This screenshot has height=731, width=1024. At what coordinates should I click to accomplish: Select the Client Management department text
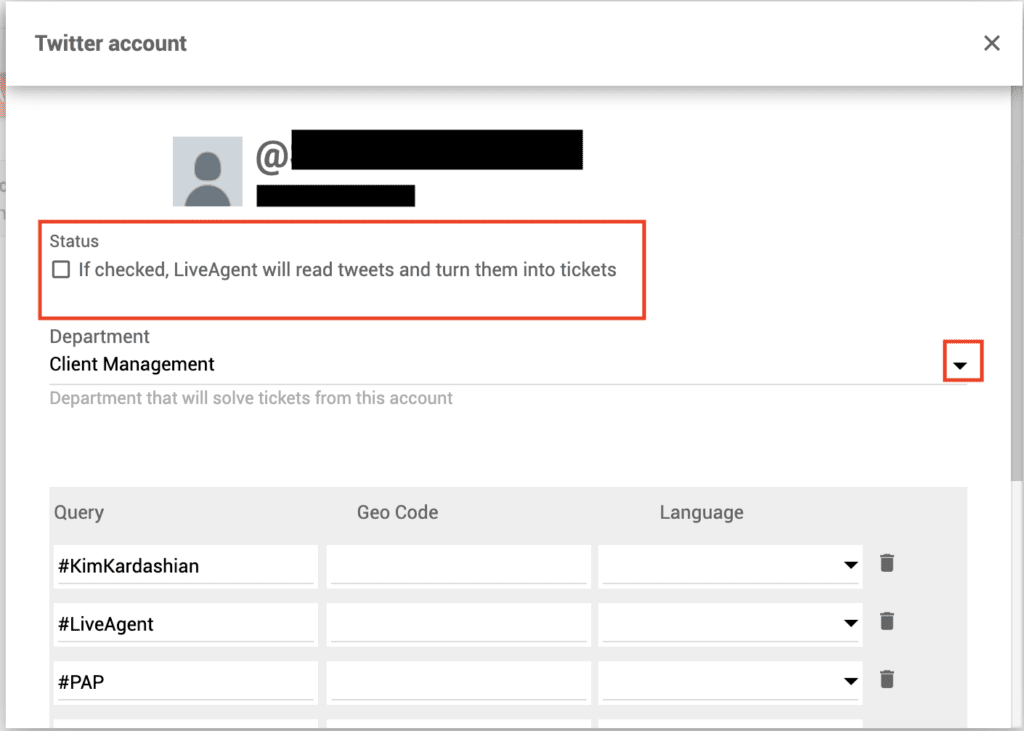coord(131,364)
